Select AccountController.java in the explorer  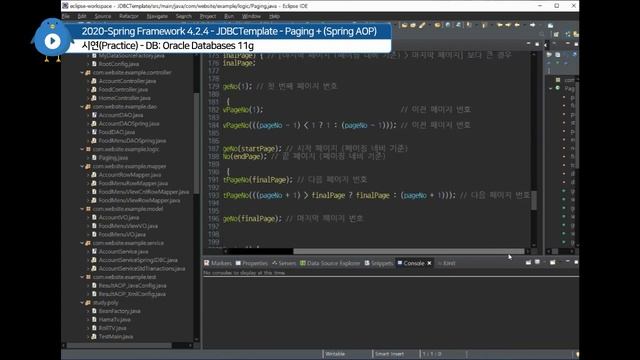[x=127, y=81]
